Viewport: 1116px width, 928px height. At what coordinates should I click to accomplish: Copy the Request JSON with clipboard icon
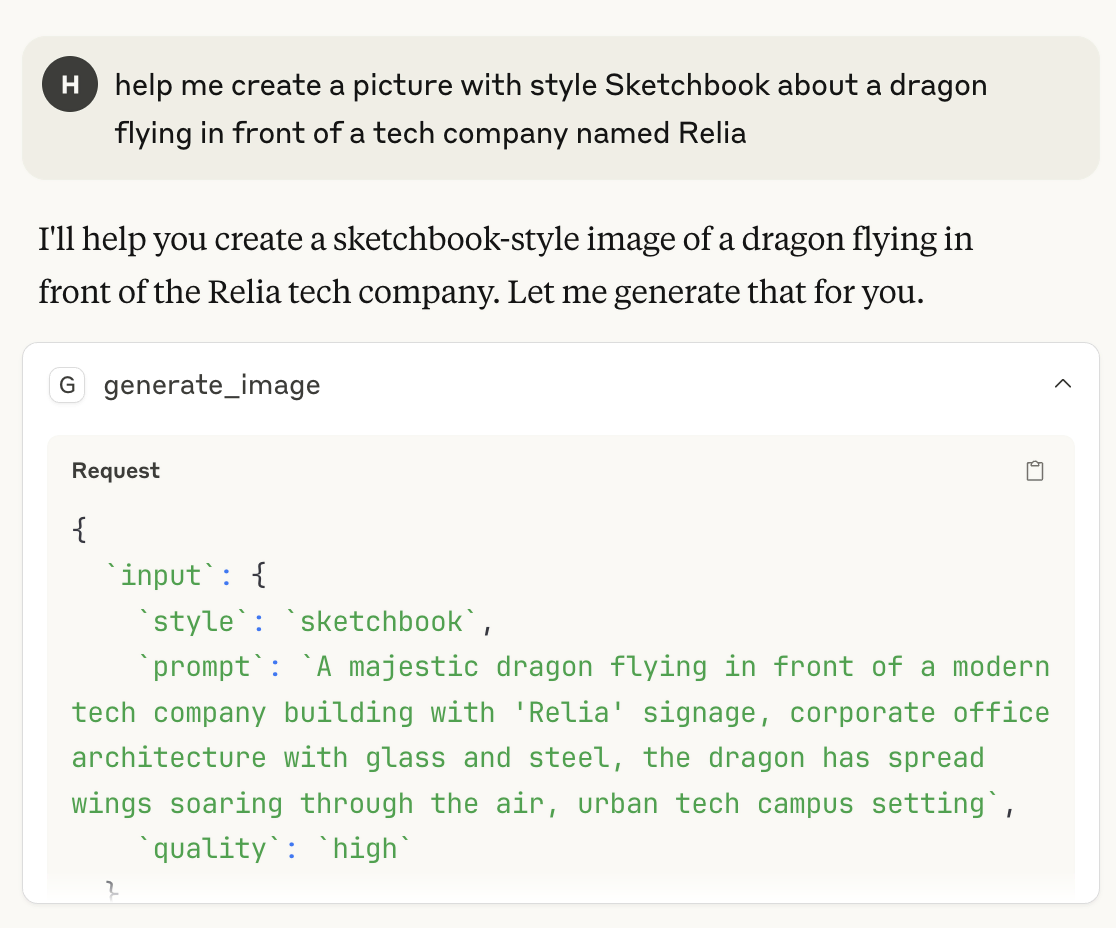tap(1035, 470)
